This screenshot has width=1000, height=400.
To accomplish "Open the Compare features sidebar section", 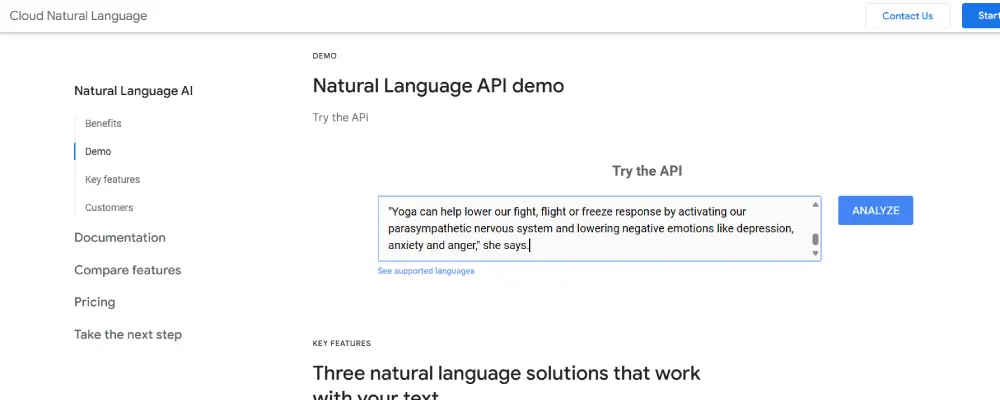I will coord(127,270).
